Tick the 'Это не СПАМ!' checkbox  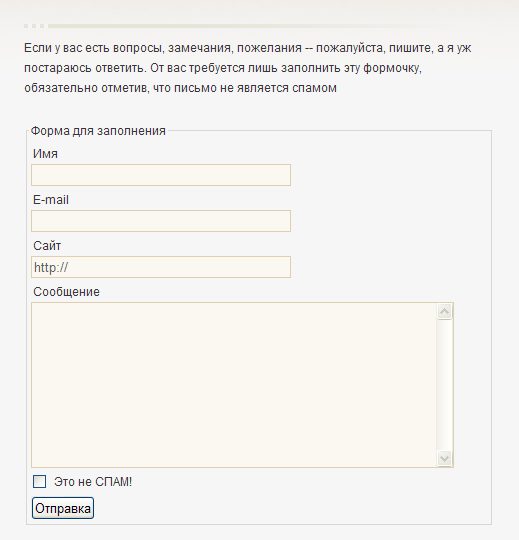point(39,481)
